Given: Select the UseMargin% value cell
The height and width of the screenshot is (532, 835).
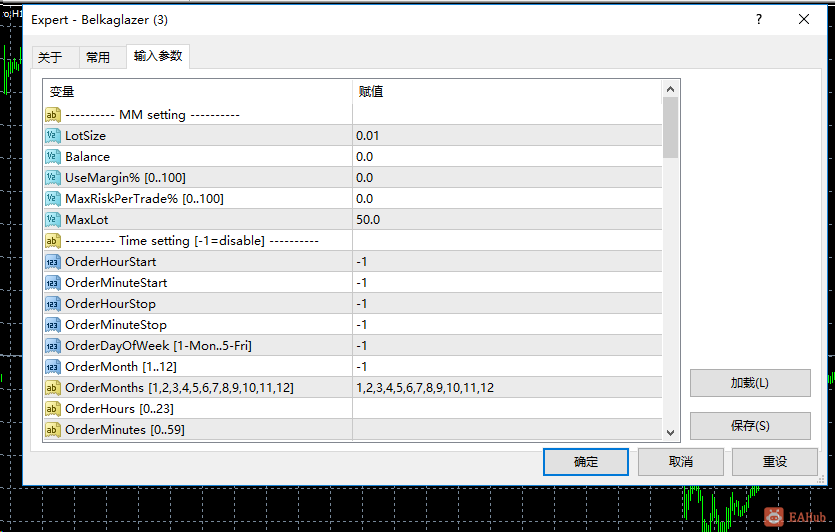Looking at the screenshot, I should (507, 177).
